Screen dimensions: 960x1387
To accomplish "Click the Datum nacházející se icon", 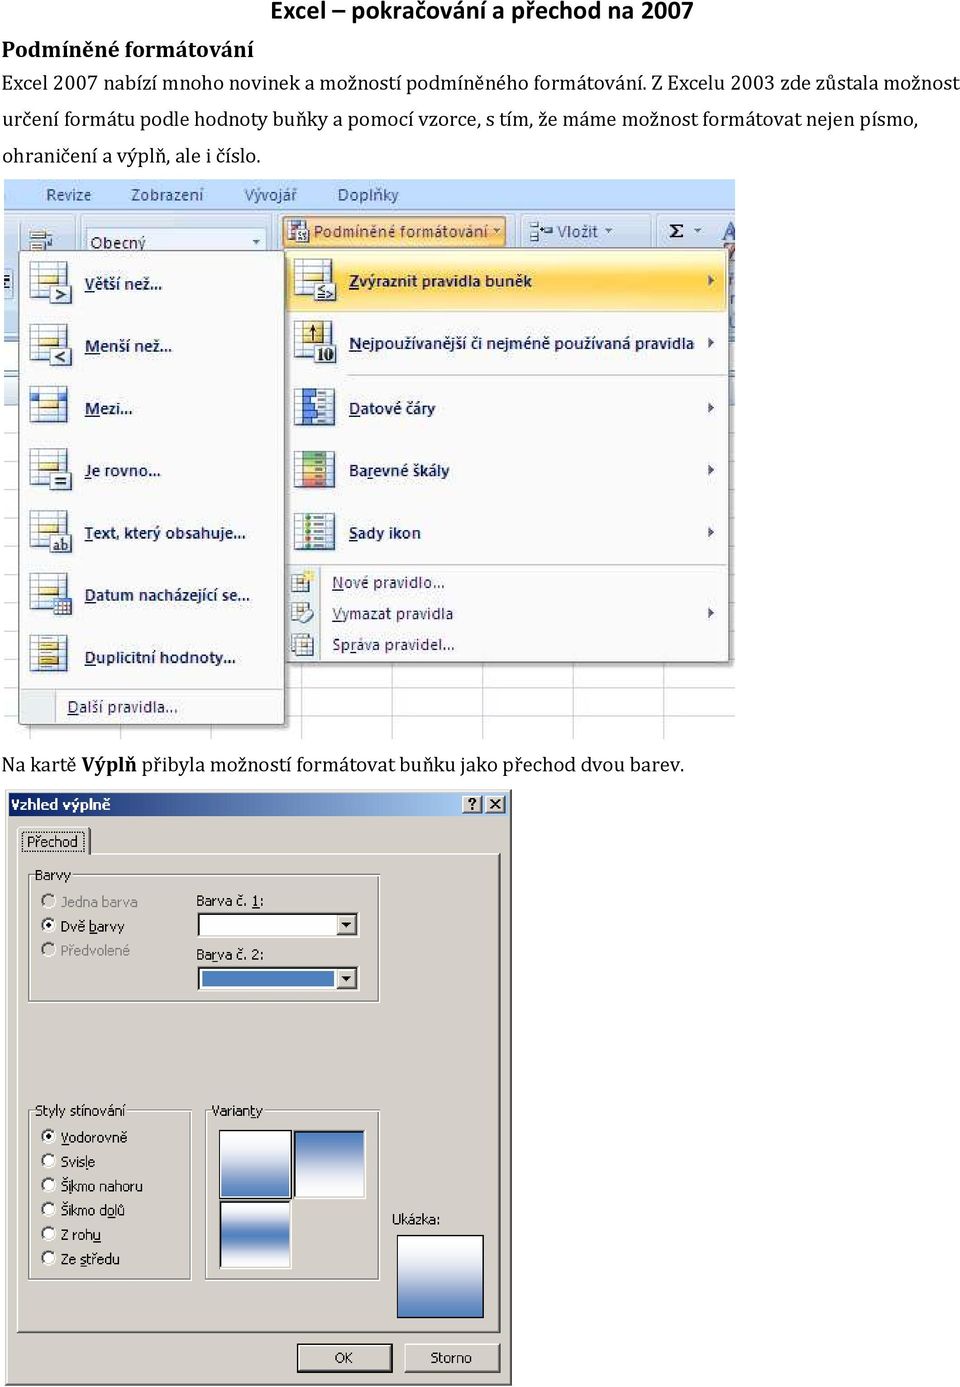I will point(49,594).
